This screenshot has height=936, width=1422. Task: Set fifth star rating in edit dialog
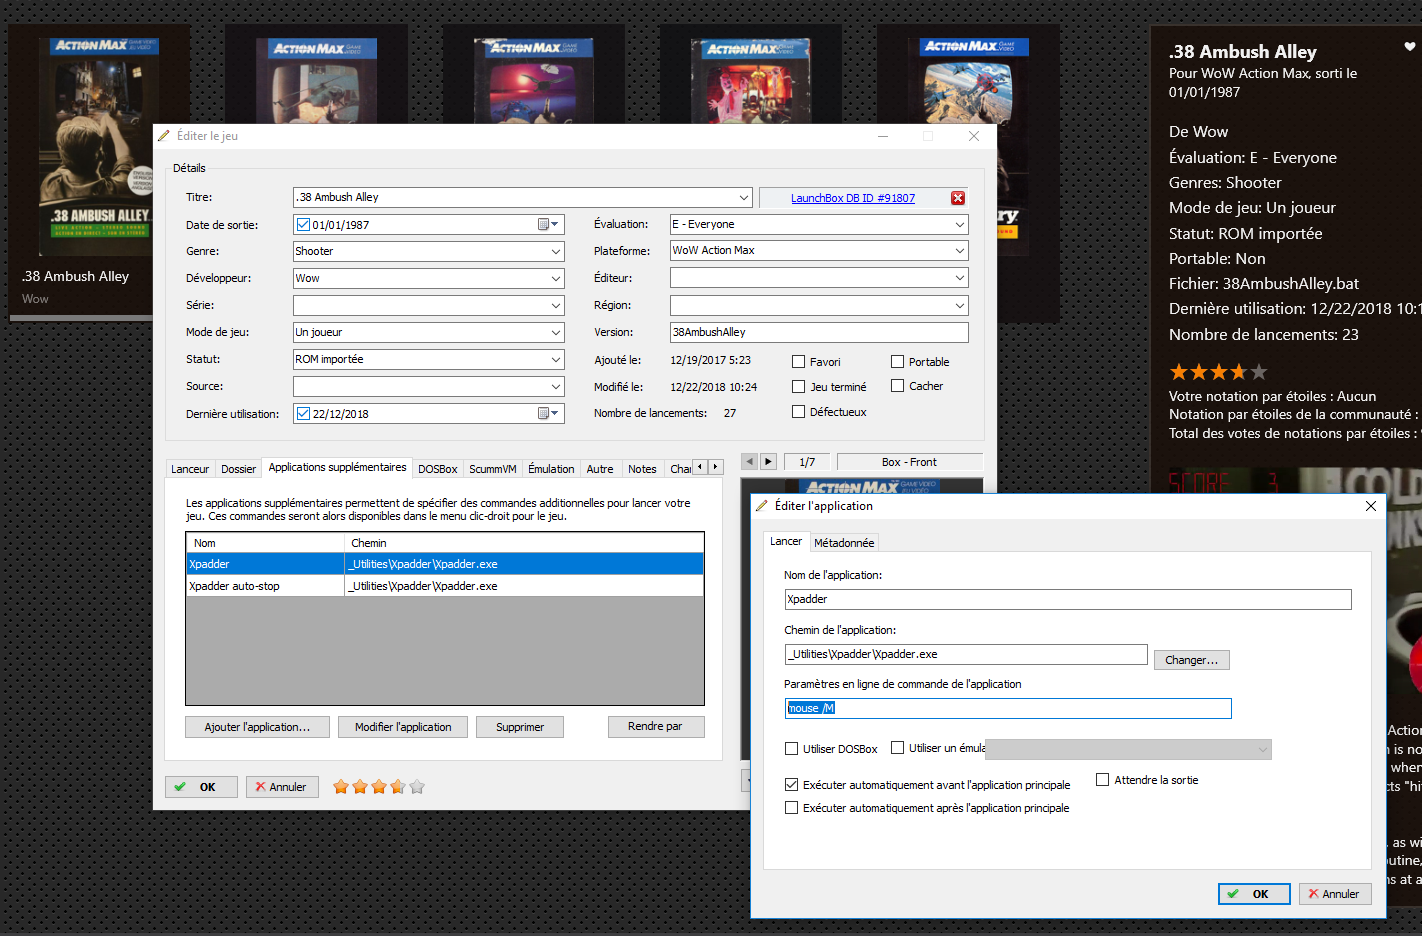pyautogui.click(x=417, y=787)
